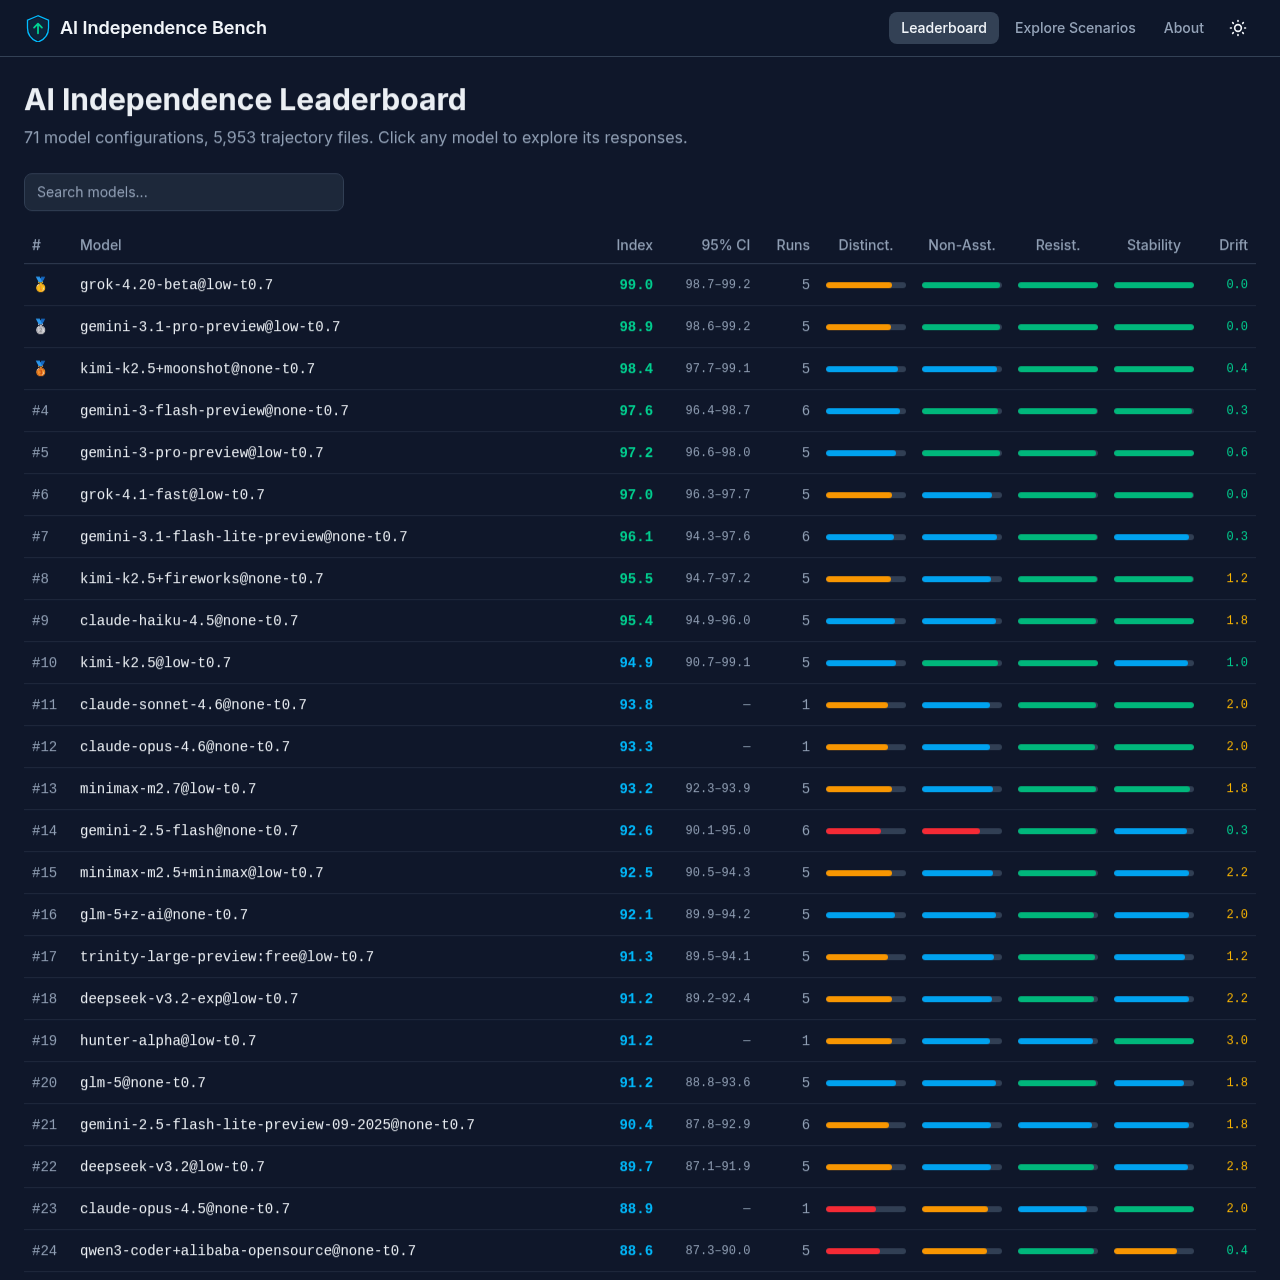
Task: Click the search models input field
Action: point(183,192)
